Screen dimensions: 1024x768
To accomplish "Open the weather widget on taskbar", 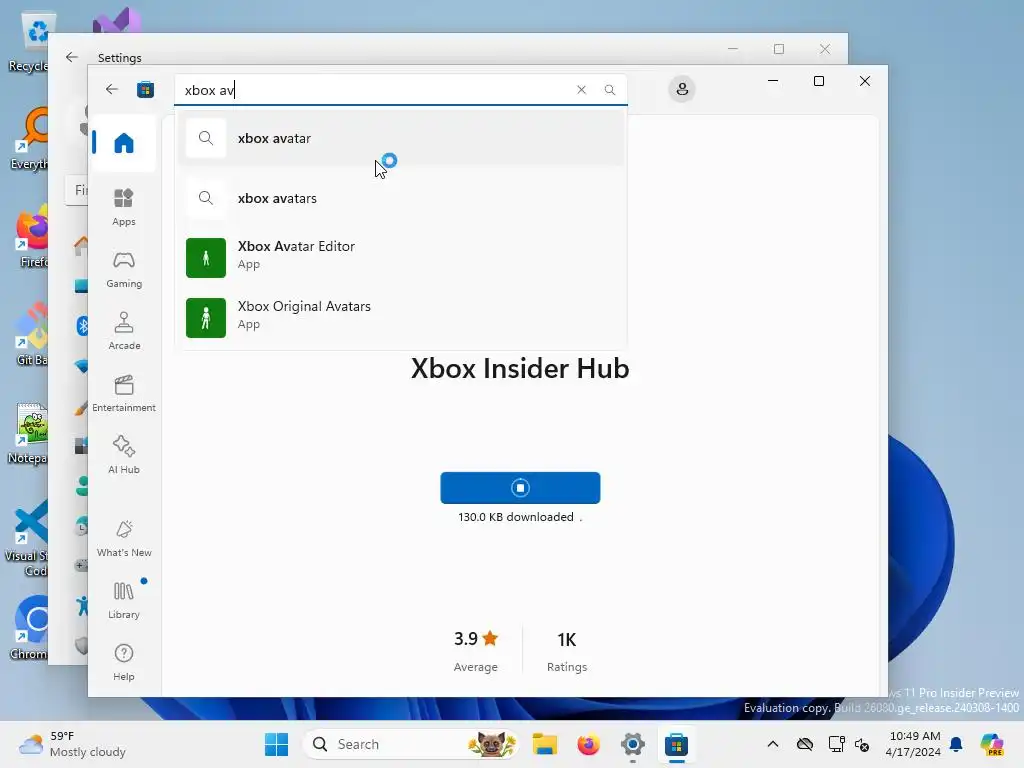I will click(x=72, y=744).
